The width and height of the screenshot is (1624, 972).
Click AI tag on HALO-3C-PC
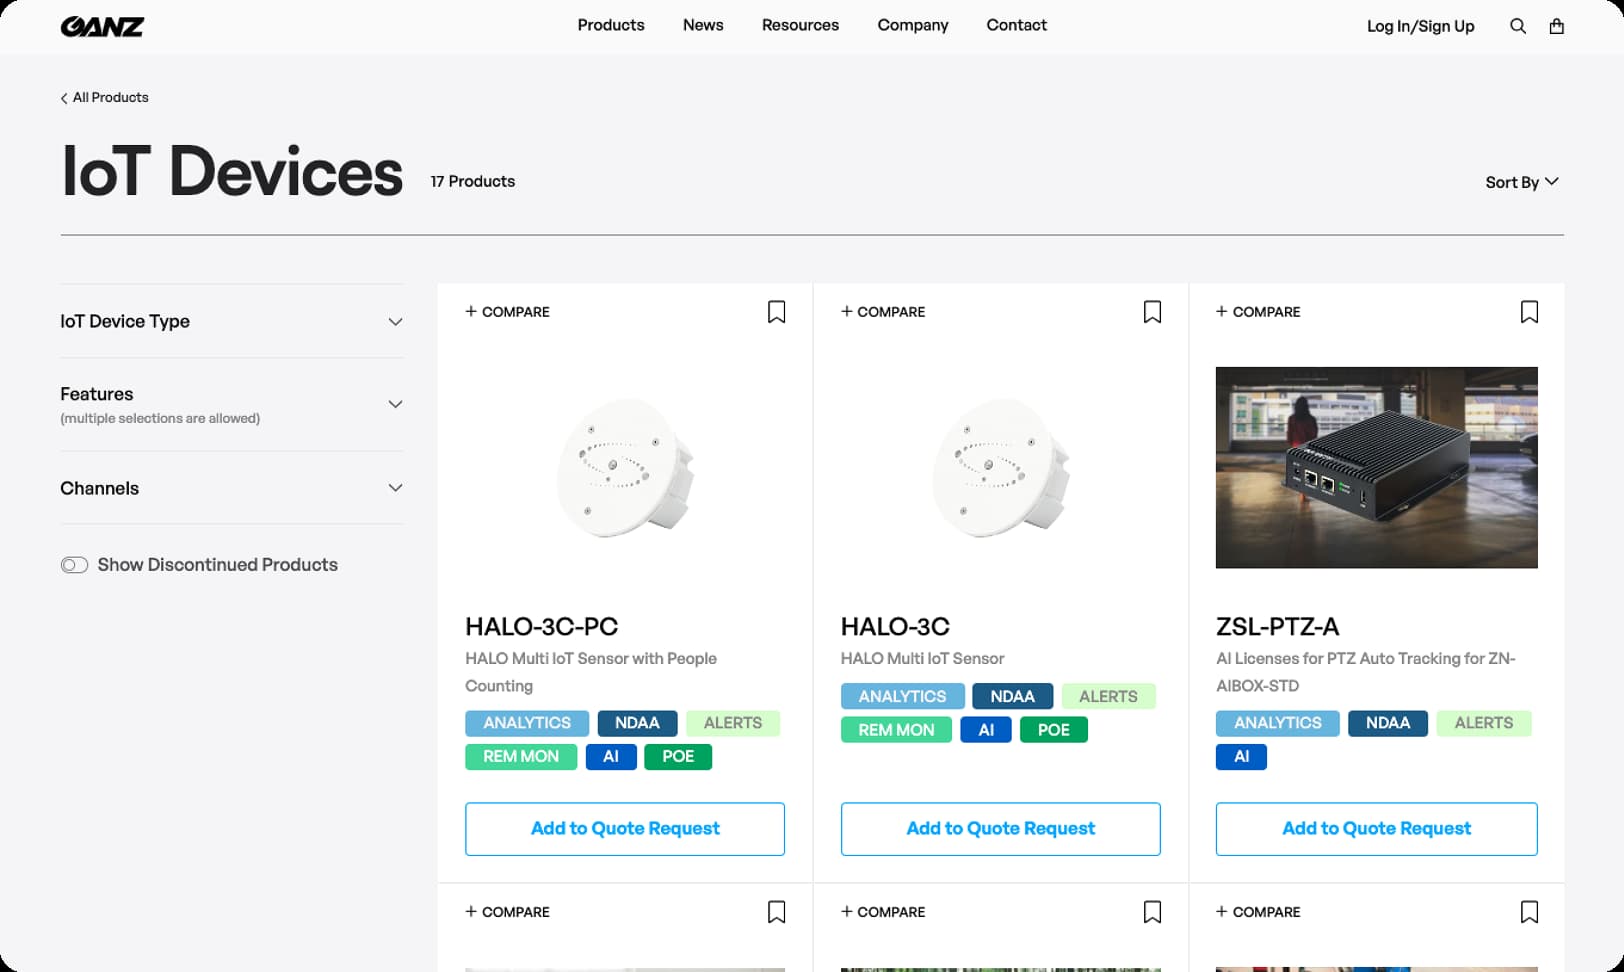click(611, 757)
